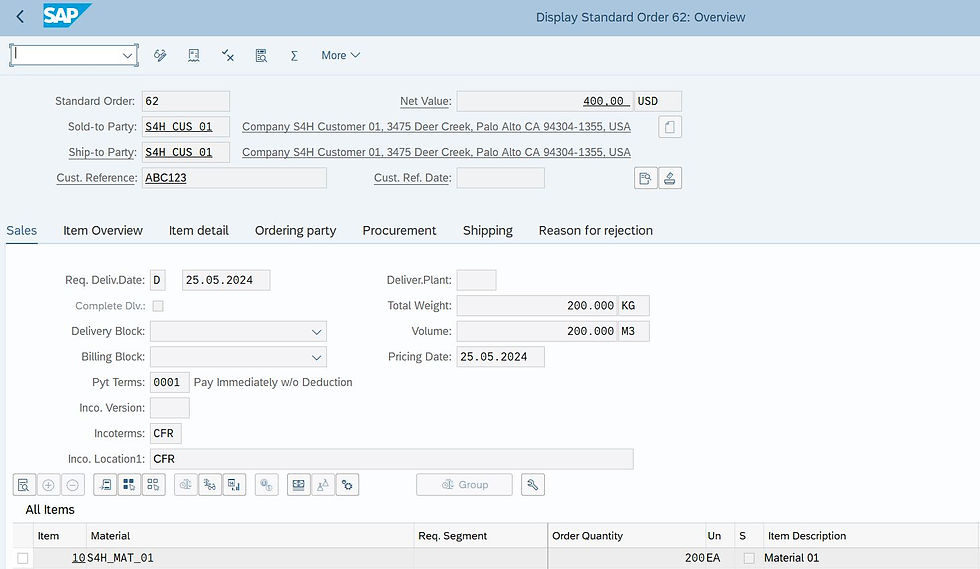Screen dimensions: 980x569
Task: Click the Sold-to Party field S4H_CUS_01
Action: click(x=186, y=127)
